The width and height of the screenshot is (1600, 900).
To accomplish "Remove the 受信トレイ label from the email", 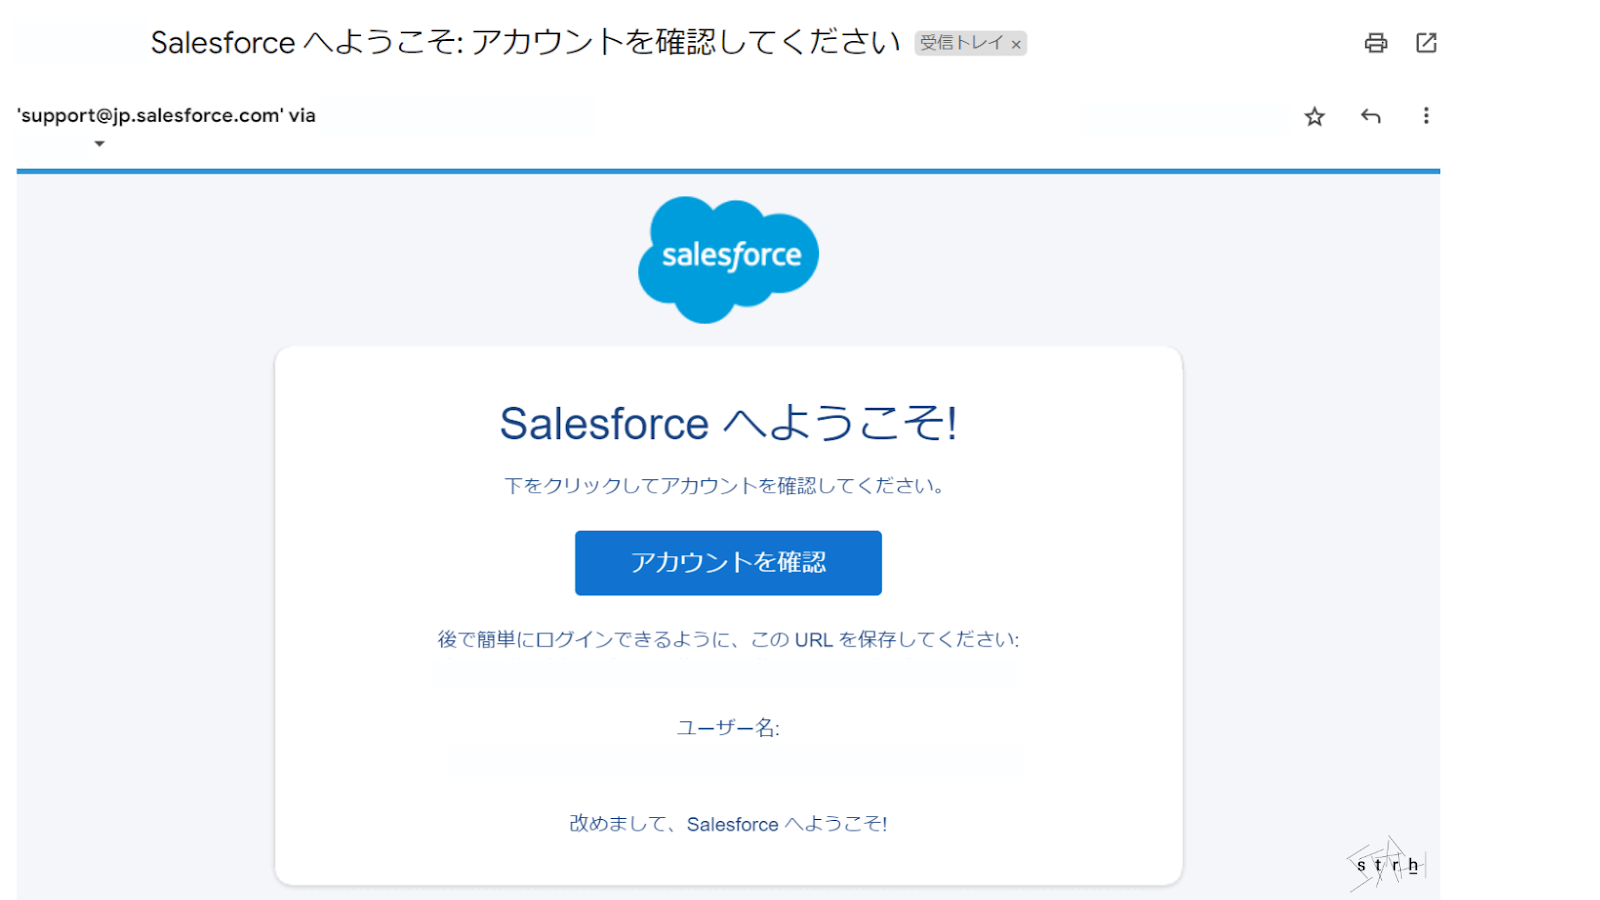I will pyautogui.click(x=1016, y=43).
